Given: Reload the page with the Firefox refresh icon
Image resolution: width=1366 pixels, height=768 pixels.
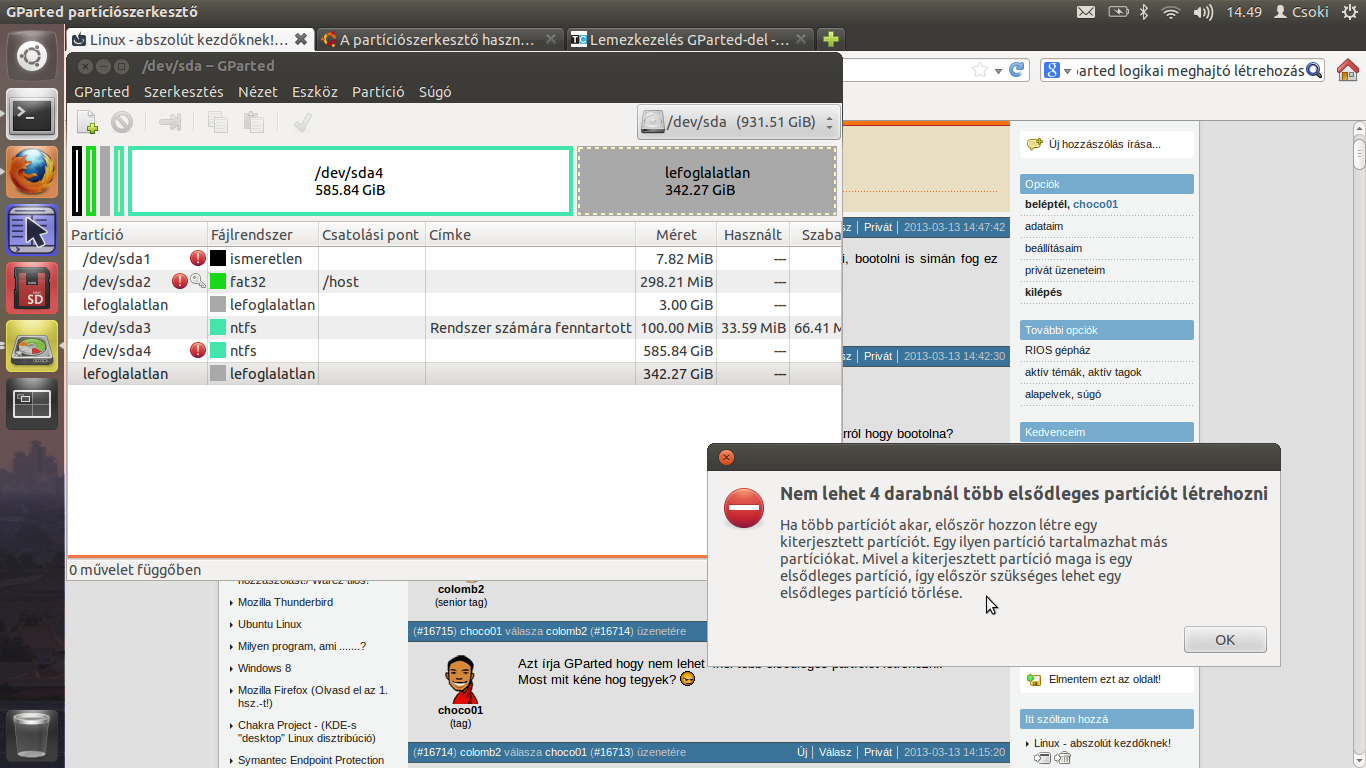Looking at the screenshot, I should [x=1017, y=70].
